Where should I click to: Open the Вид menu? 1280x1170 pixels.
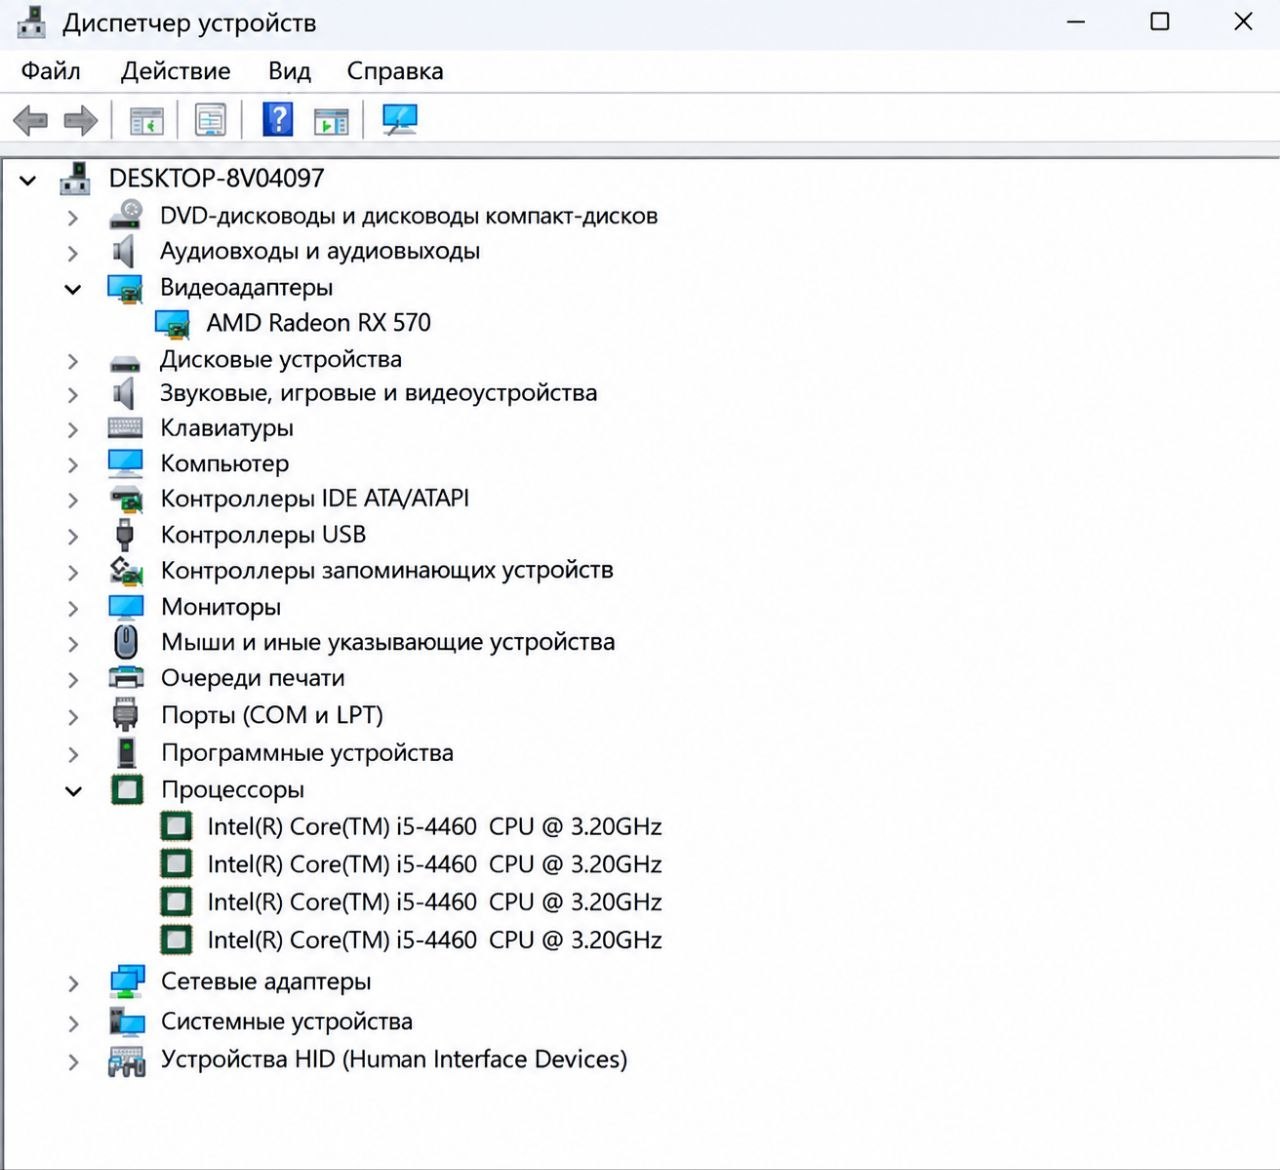click(289, 71)
